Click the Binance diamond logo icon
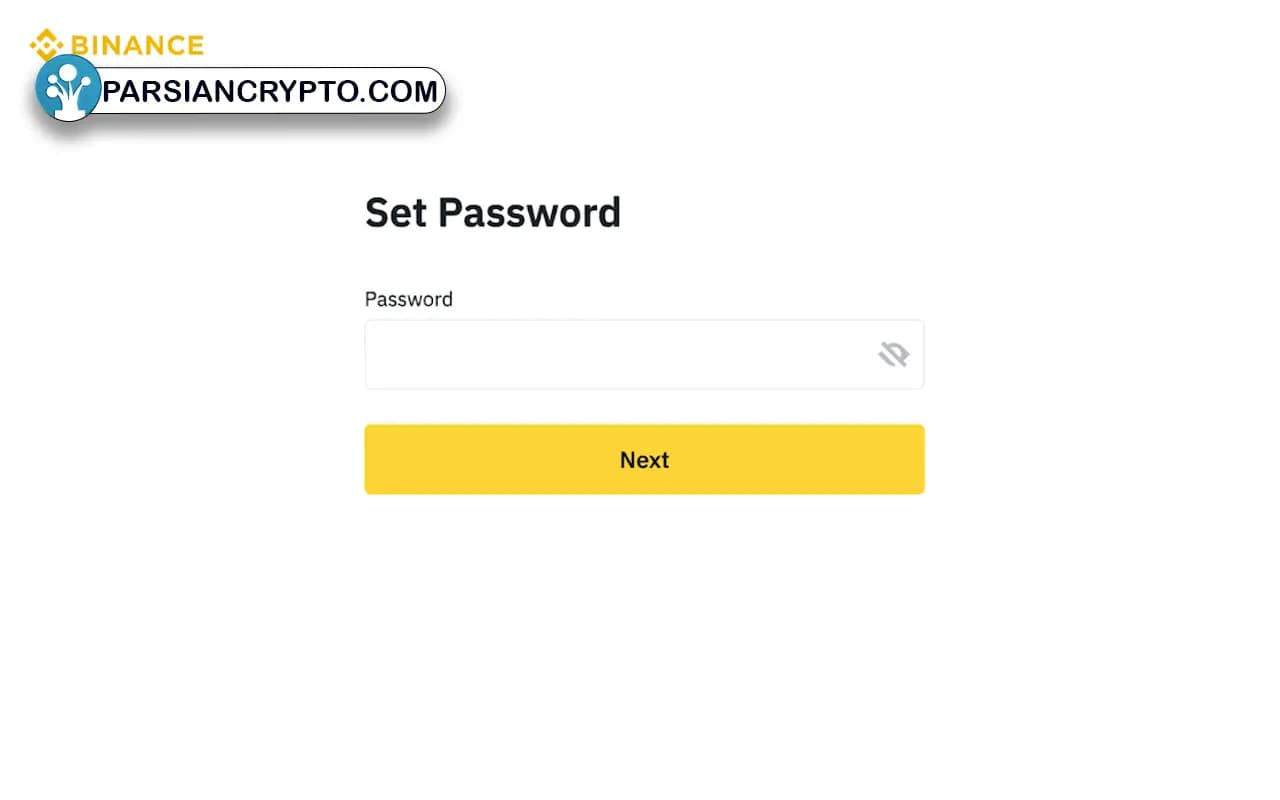Screen dimensions: 1280x800 pos(46,44)
